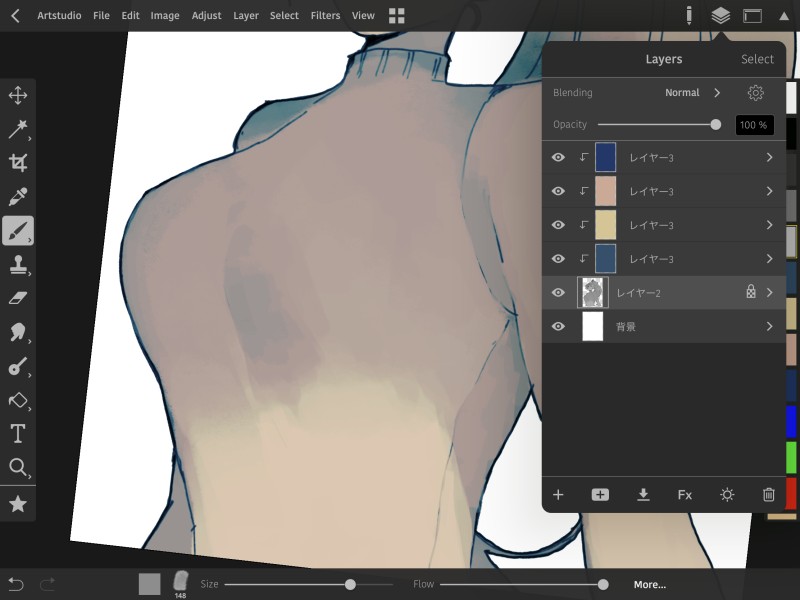Select the Clone Stamp tool
The width and height of the screenshot is (800, 600).
click(18, 265)
